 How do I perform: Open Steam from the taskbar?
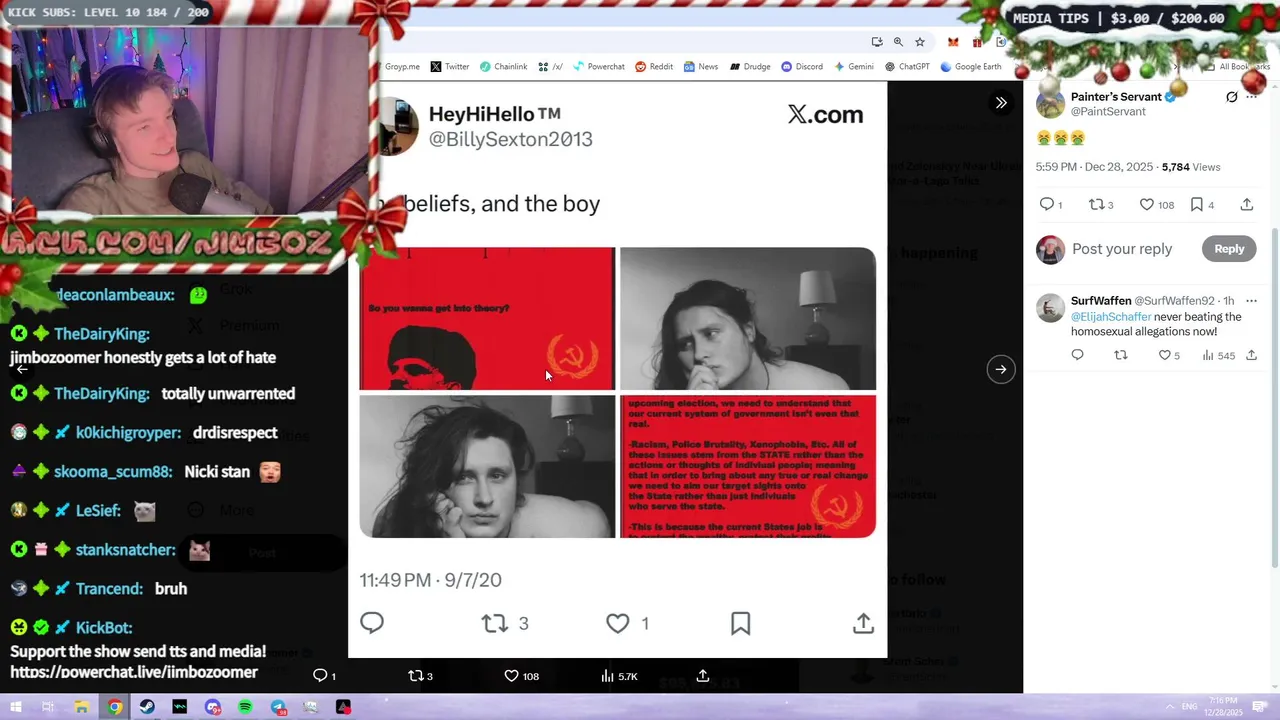click(x=147, y=707)
